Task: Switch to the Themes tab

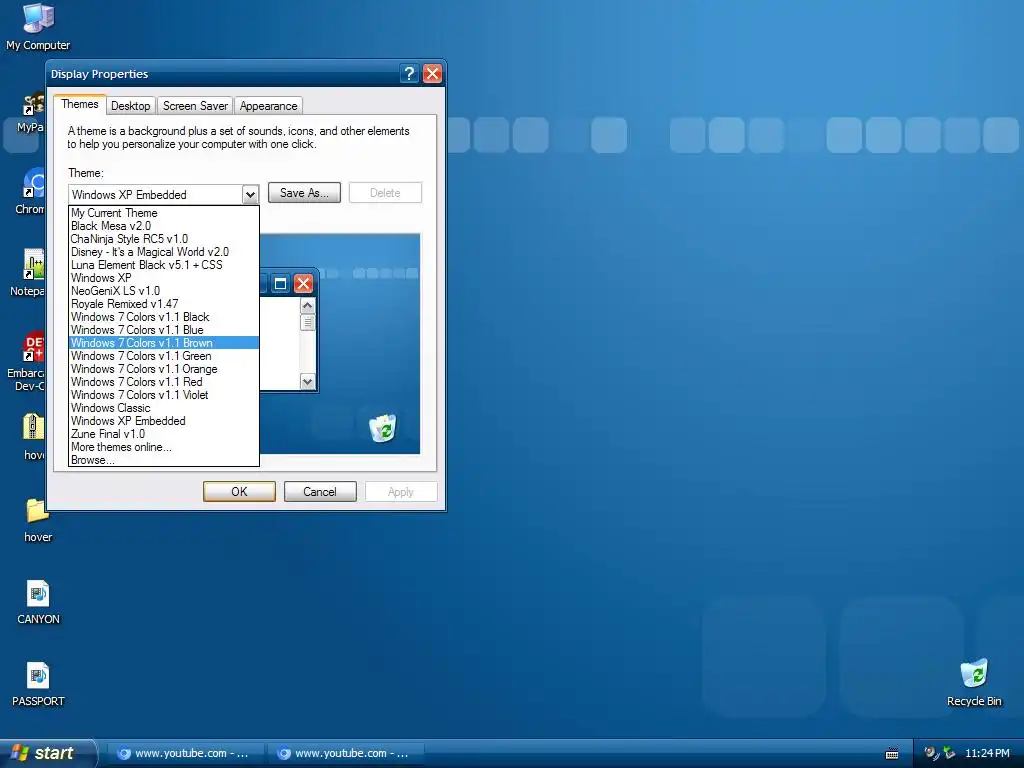Action: (x=80, y=104)
